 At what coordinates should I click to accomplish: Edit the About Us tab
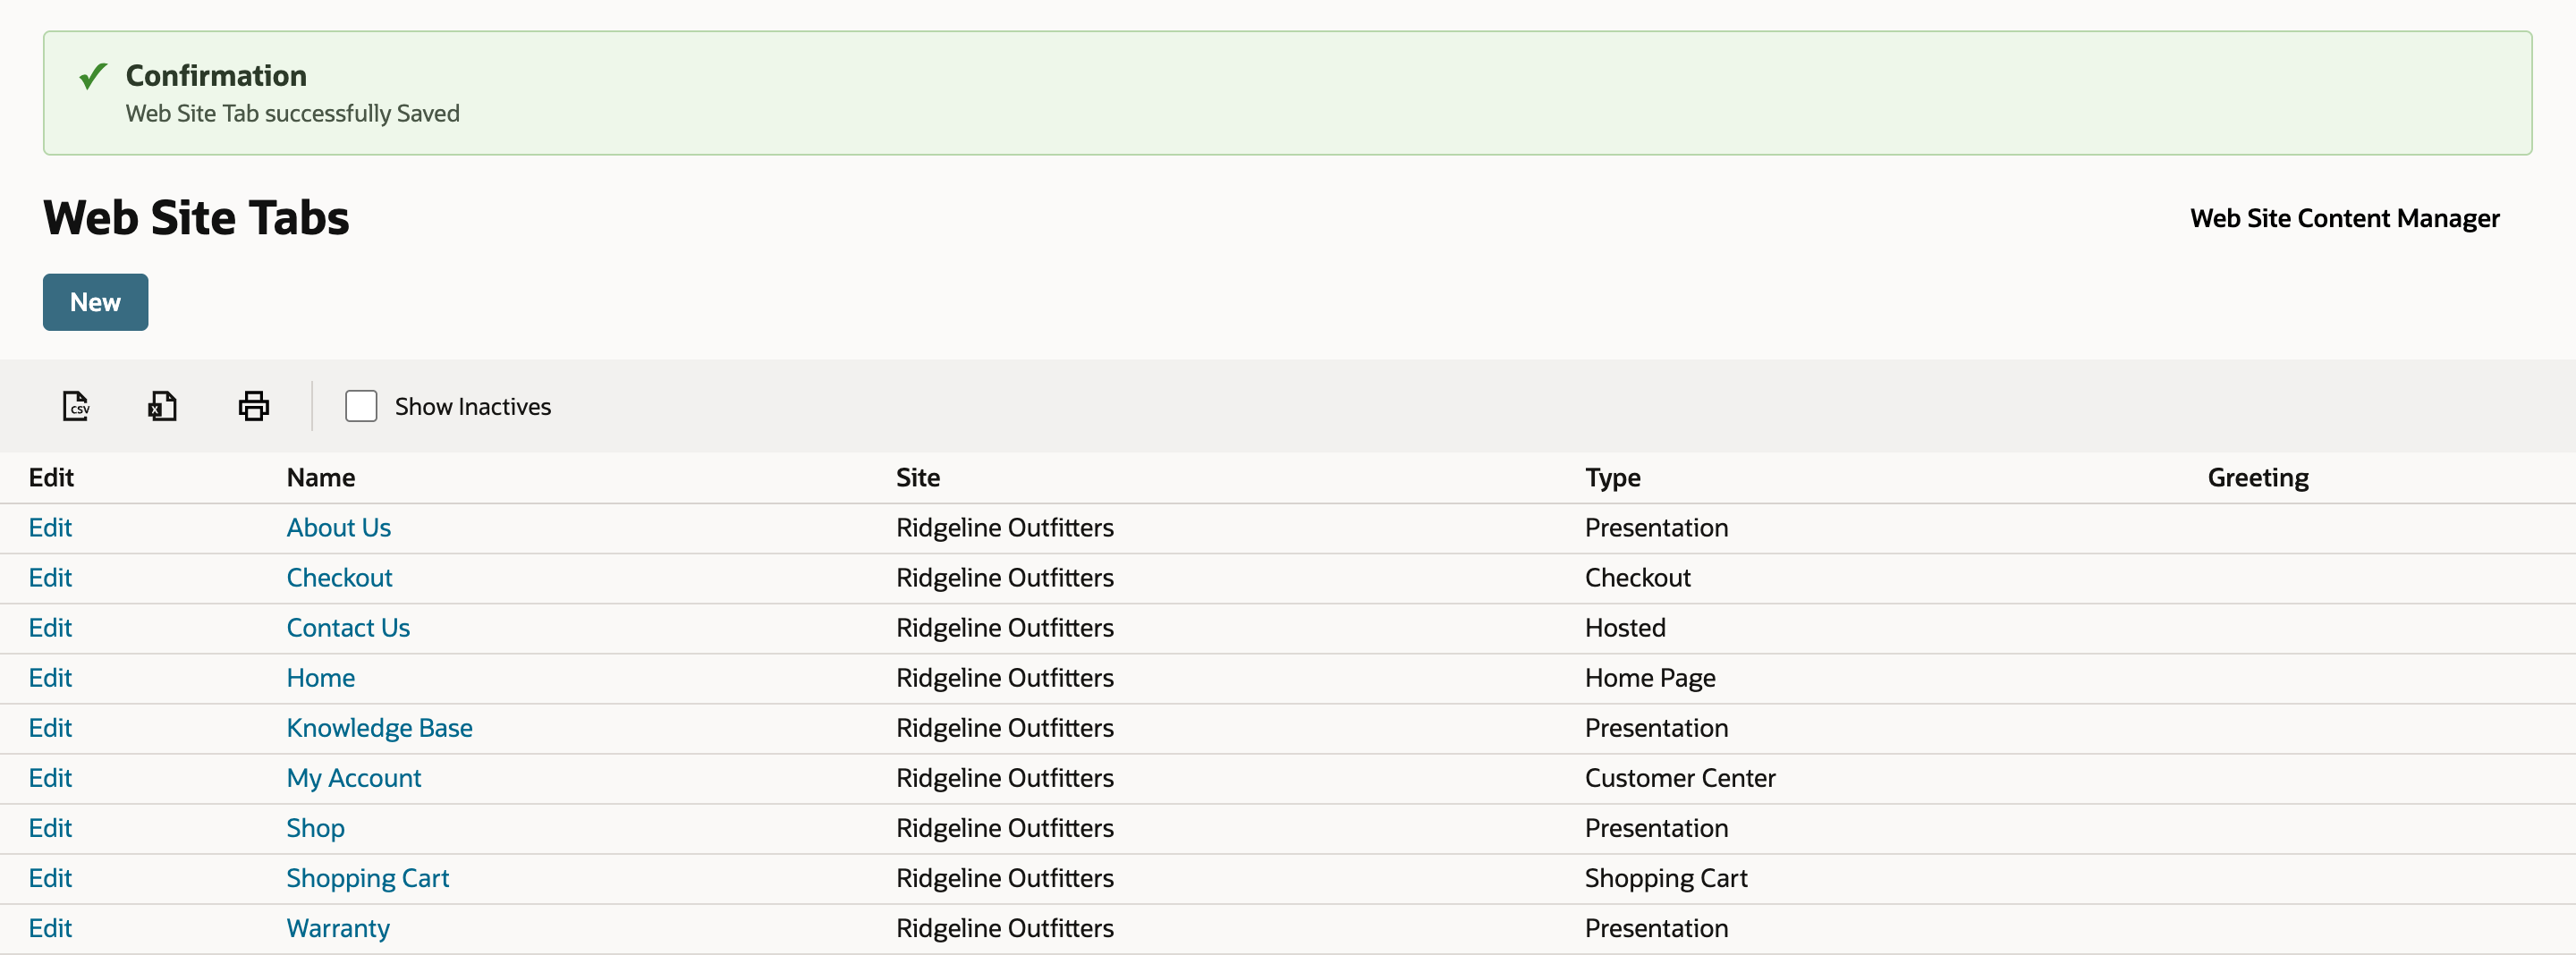point(50,527)
